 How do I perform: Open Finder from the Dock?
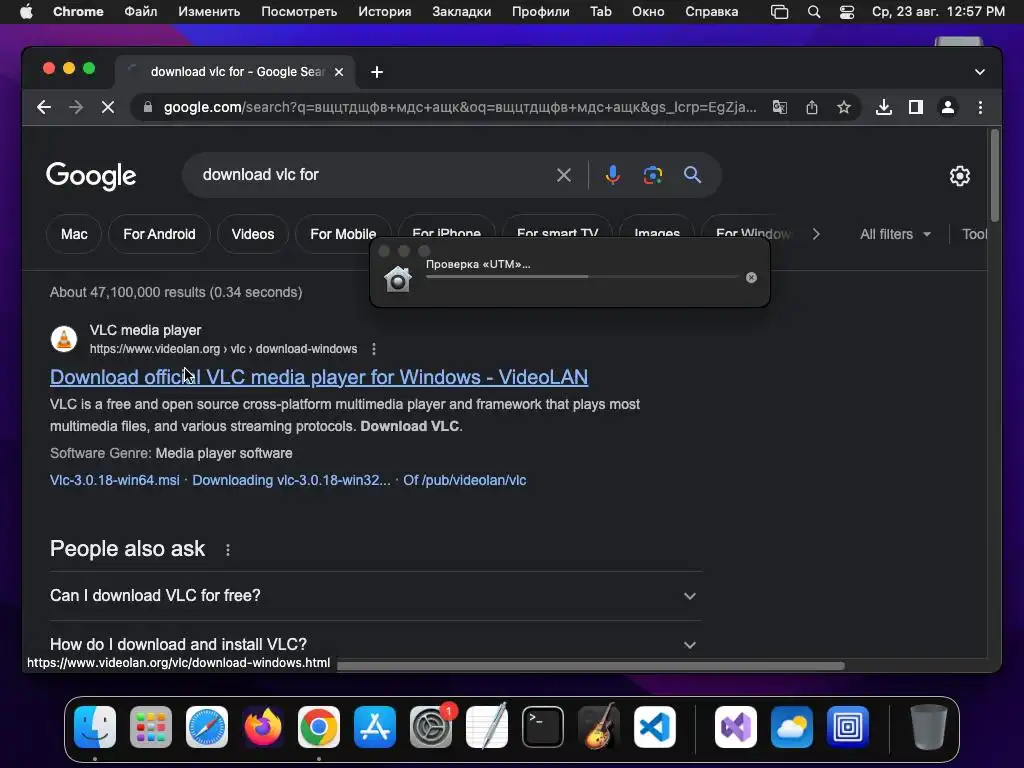pyautogui.click(x=95, y=727)
